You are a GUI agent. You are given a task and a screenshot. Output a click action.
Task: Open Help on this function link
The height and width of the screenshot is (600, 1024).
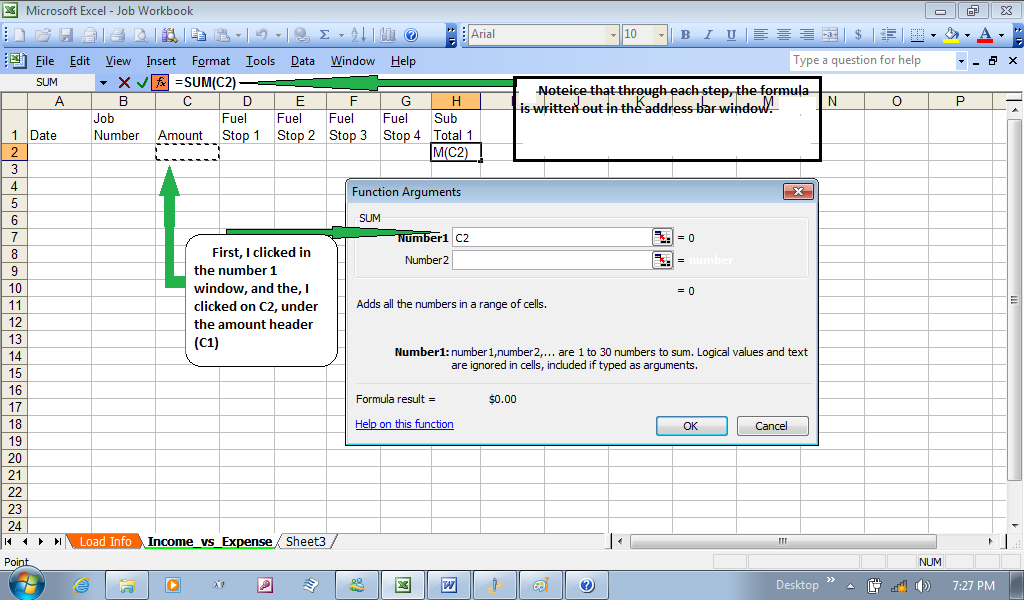404,424
